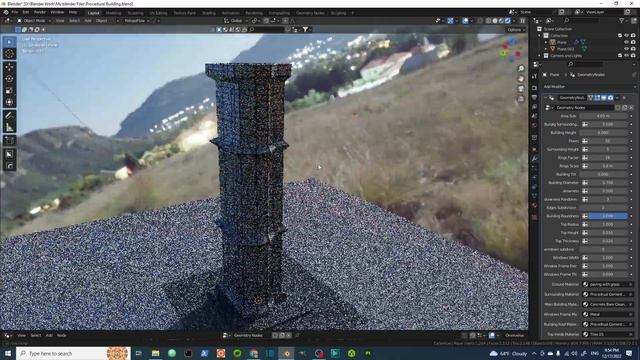The width and height of the screenshot is (640, 360).
Task: Toggle visibility eye for Plane object
Action: click(627, 42)
